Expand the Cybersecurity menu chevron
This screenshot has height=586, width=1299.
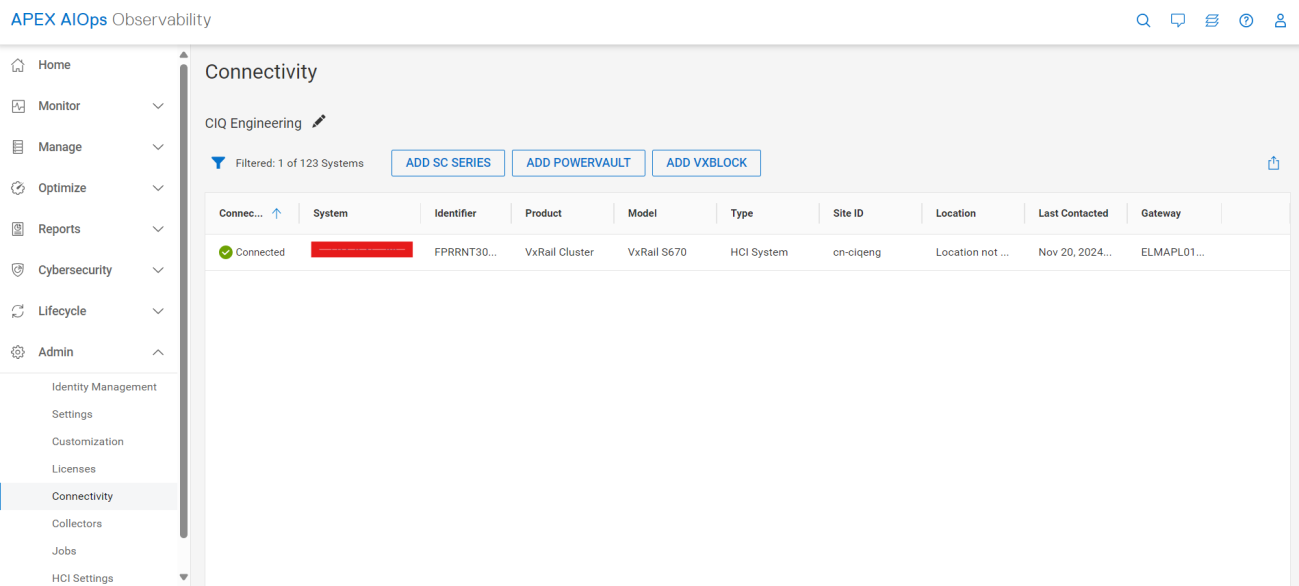pos(158,270)
